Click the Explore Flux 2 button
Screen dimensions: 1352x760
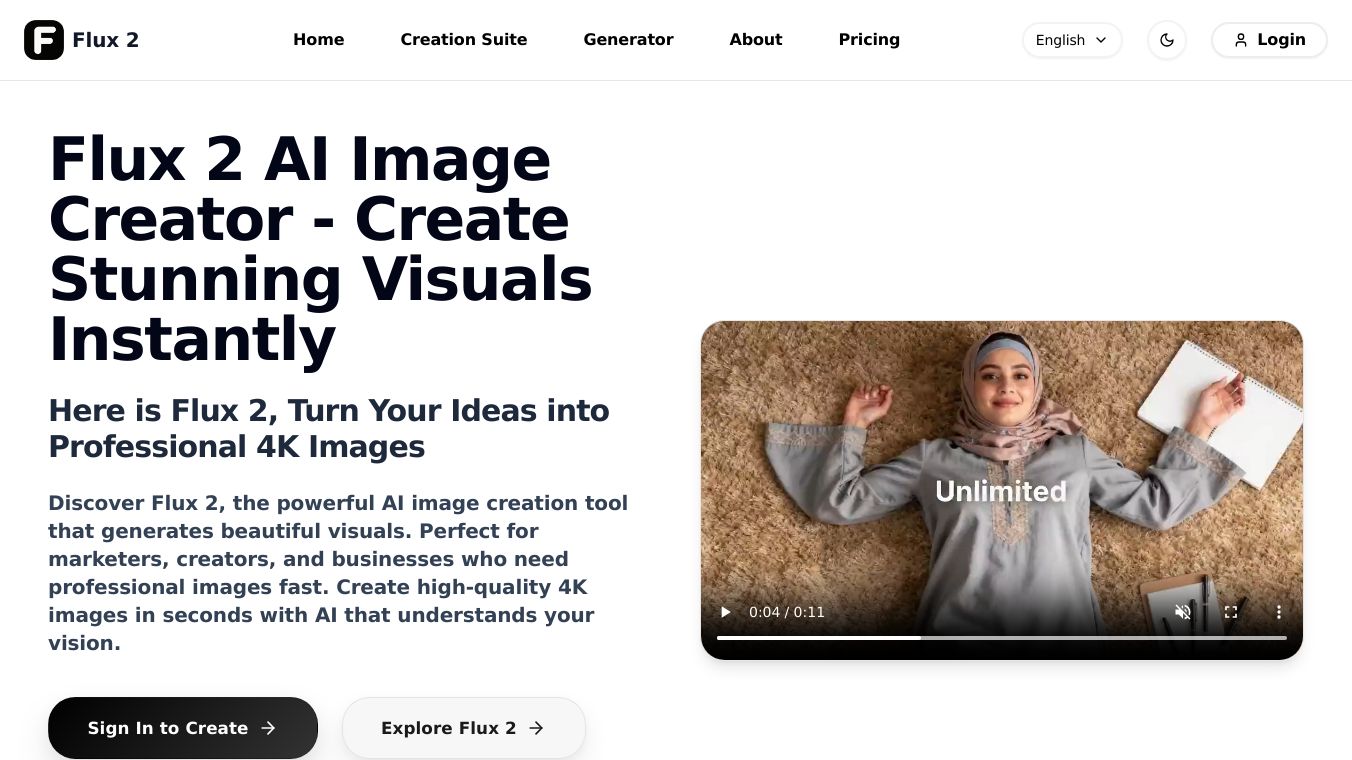coord(464,728)
